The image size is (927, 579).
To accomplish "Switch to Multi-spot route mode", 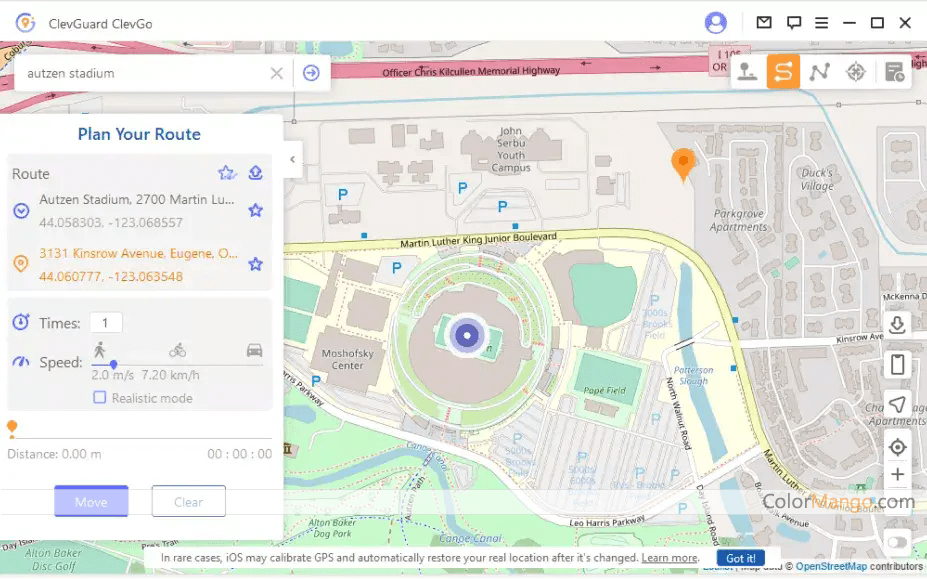I will (819, 72).
